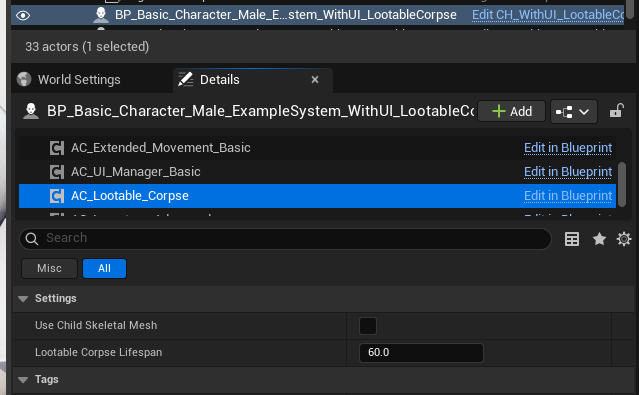Click the outliner actor icon for LootableCorpse

pos(101,15)
